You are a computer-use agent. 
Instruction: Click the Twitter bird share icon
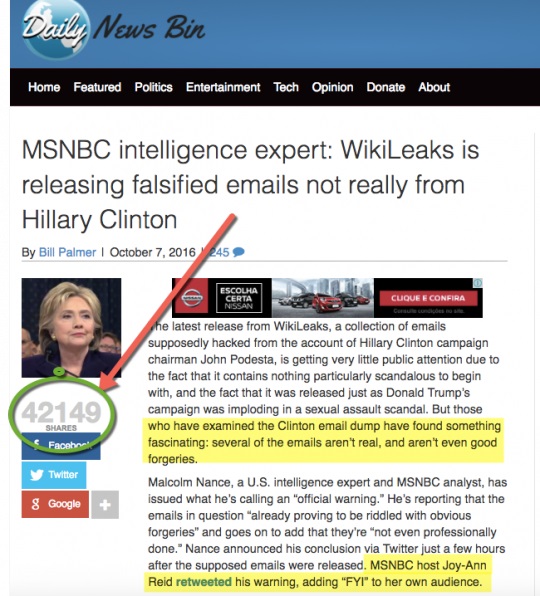(37, 475)
